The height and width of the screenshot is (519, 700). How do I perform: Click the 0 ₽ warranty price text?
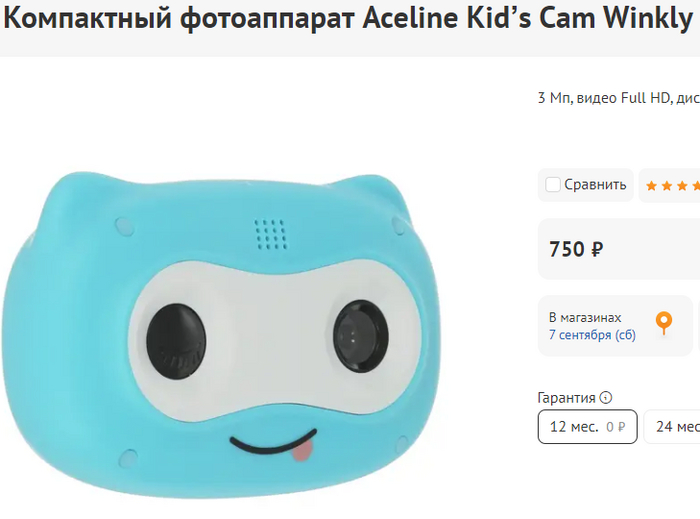(616, 427)
